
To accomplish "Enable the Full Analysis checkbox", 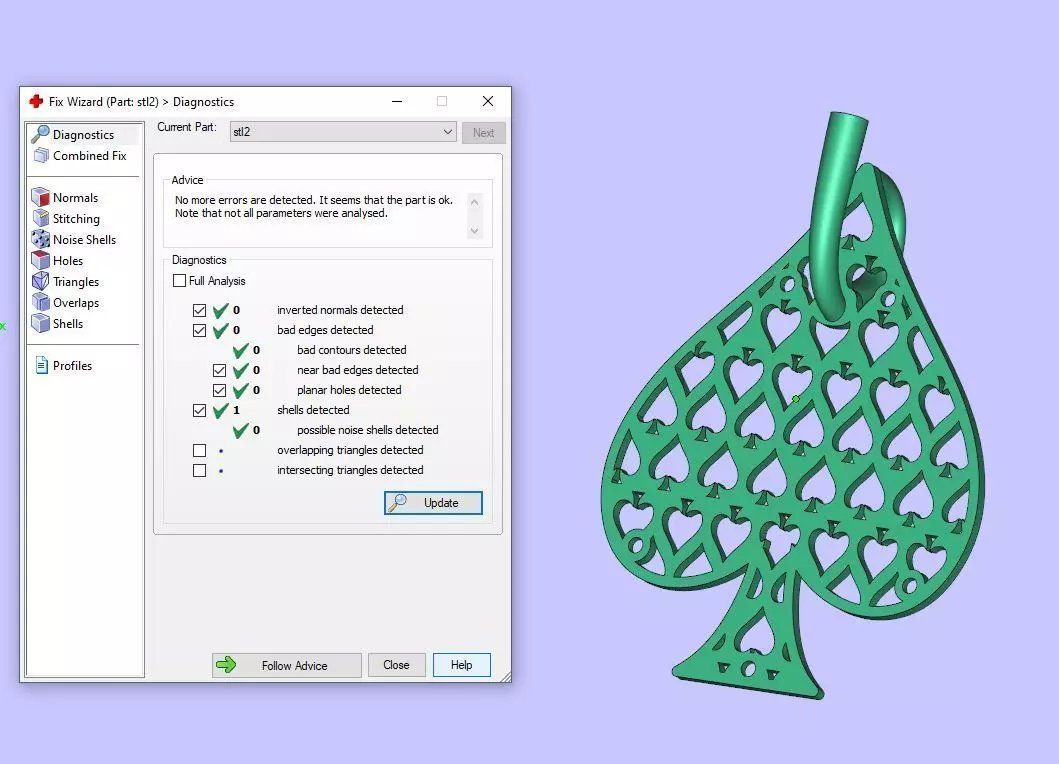I will [179, 280].
